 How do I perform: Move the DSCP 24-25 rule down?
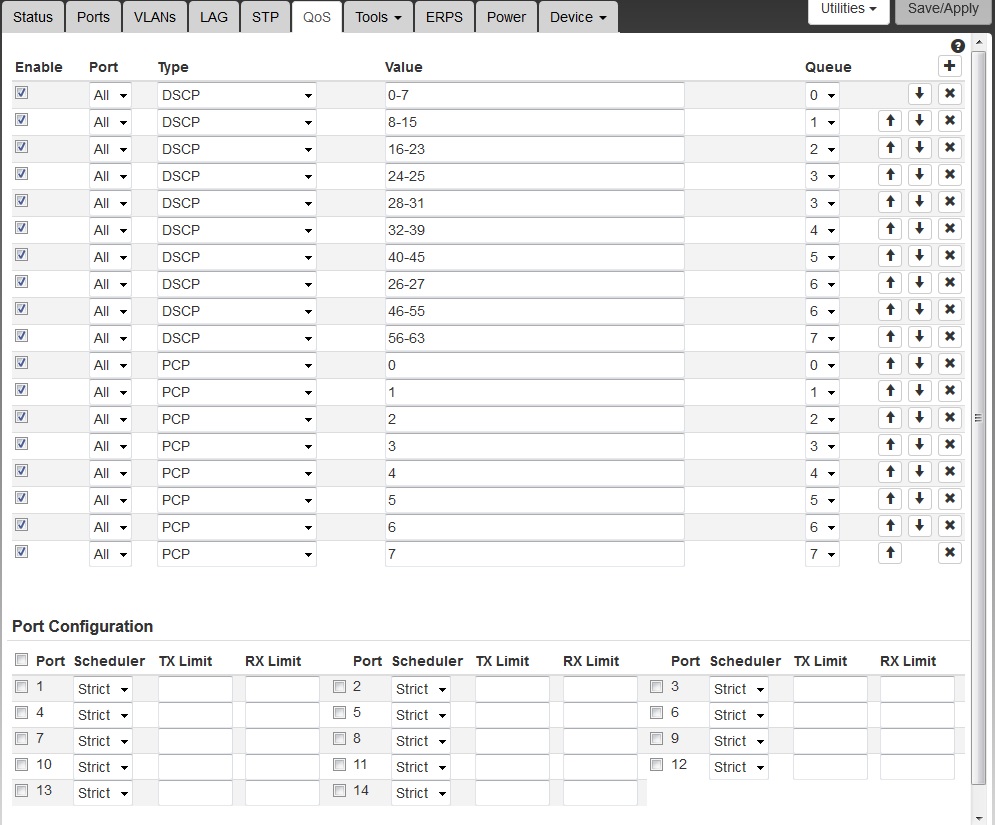920,175
